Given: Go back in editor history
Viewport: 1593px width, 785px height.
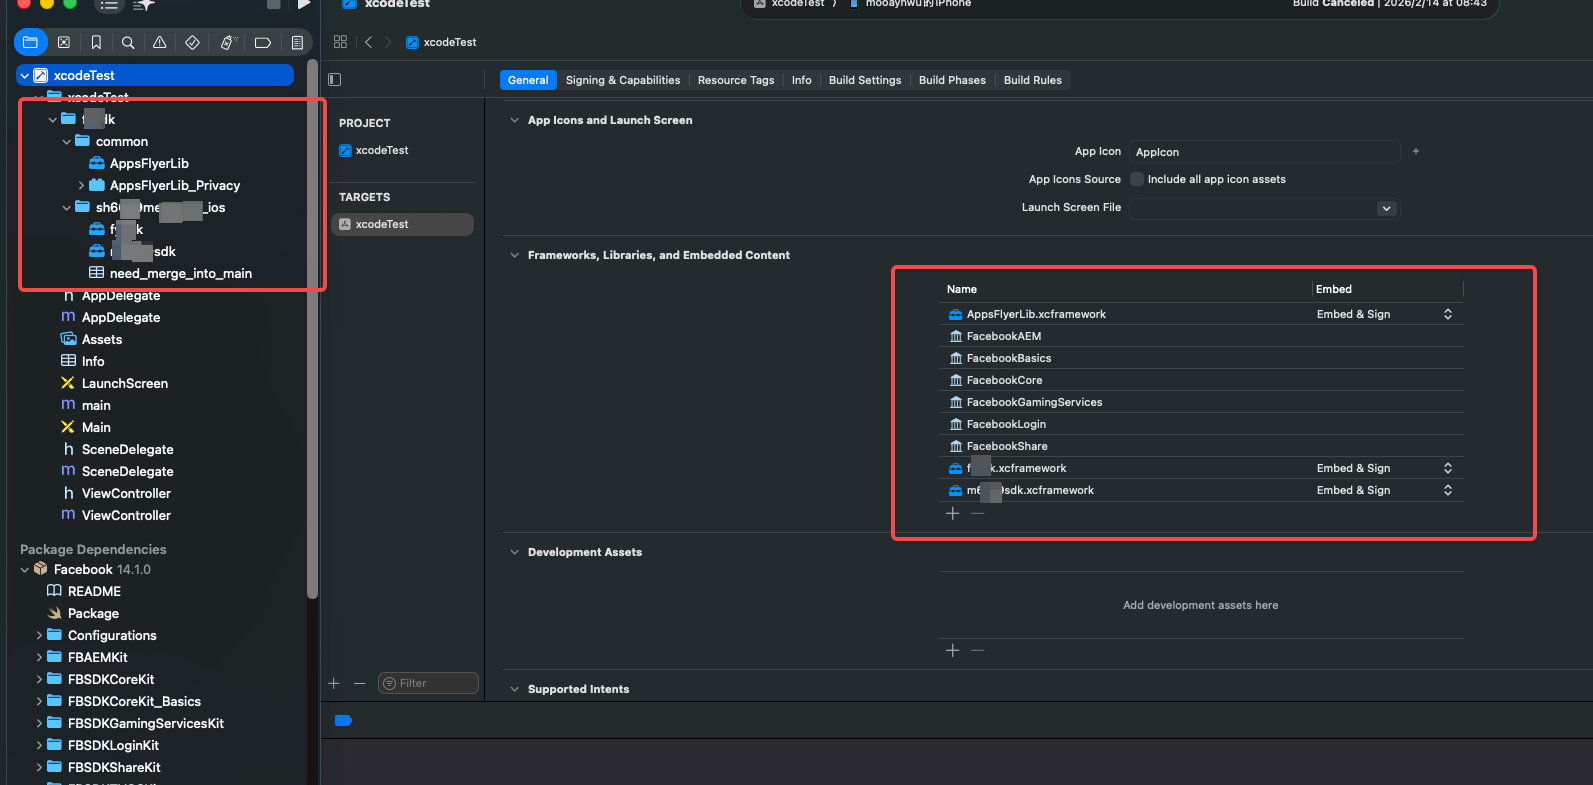Looking at the screenshot, I should click(x=369, y=42).
